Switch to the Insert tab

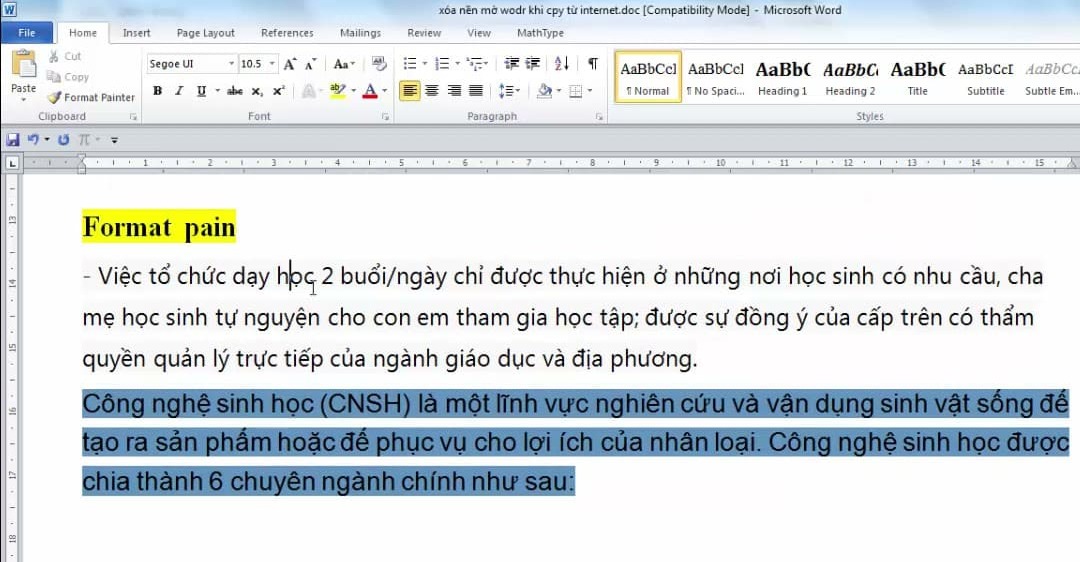point(136,33)
